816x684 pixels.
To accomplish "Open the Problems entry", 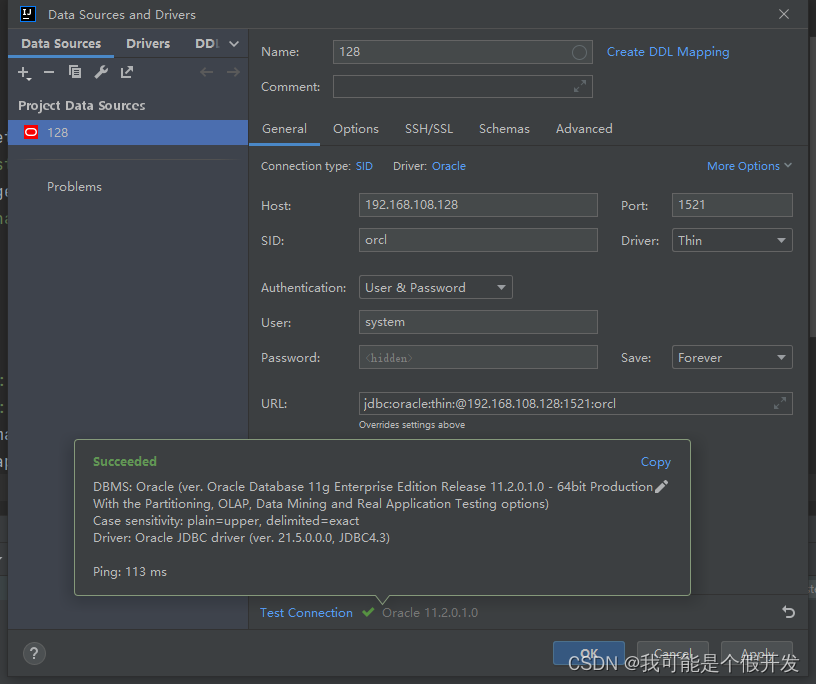I will [x=74, y=187].
